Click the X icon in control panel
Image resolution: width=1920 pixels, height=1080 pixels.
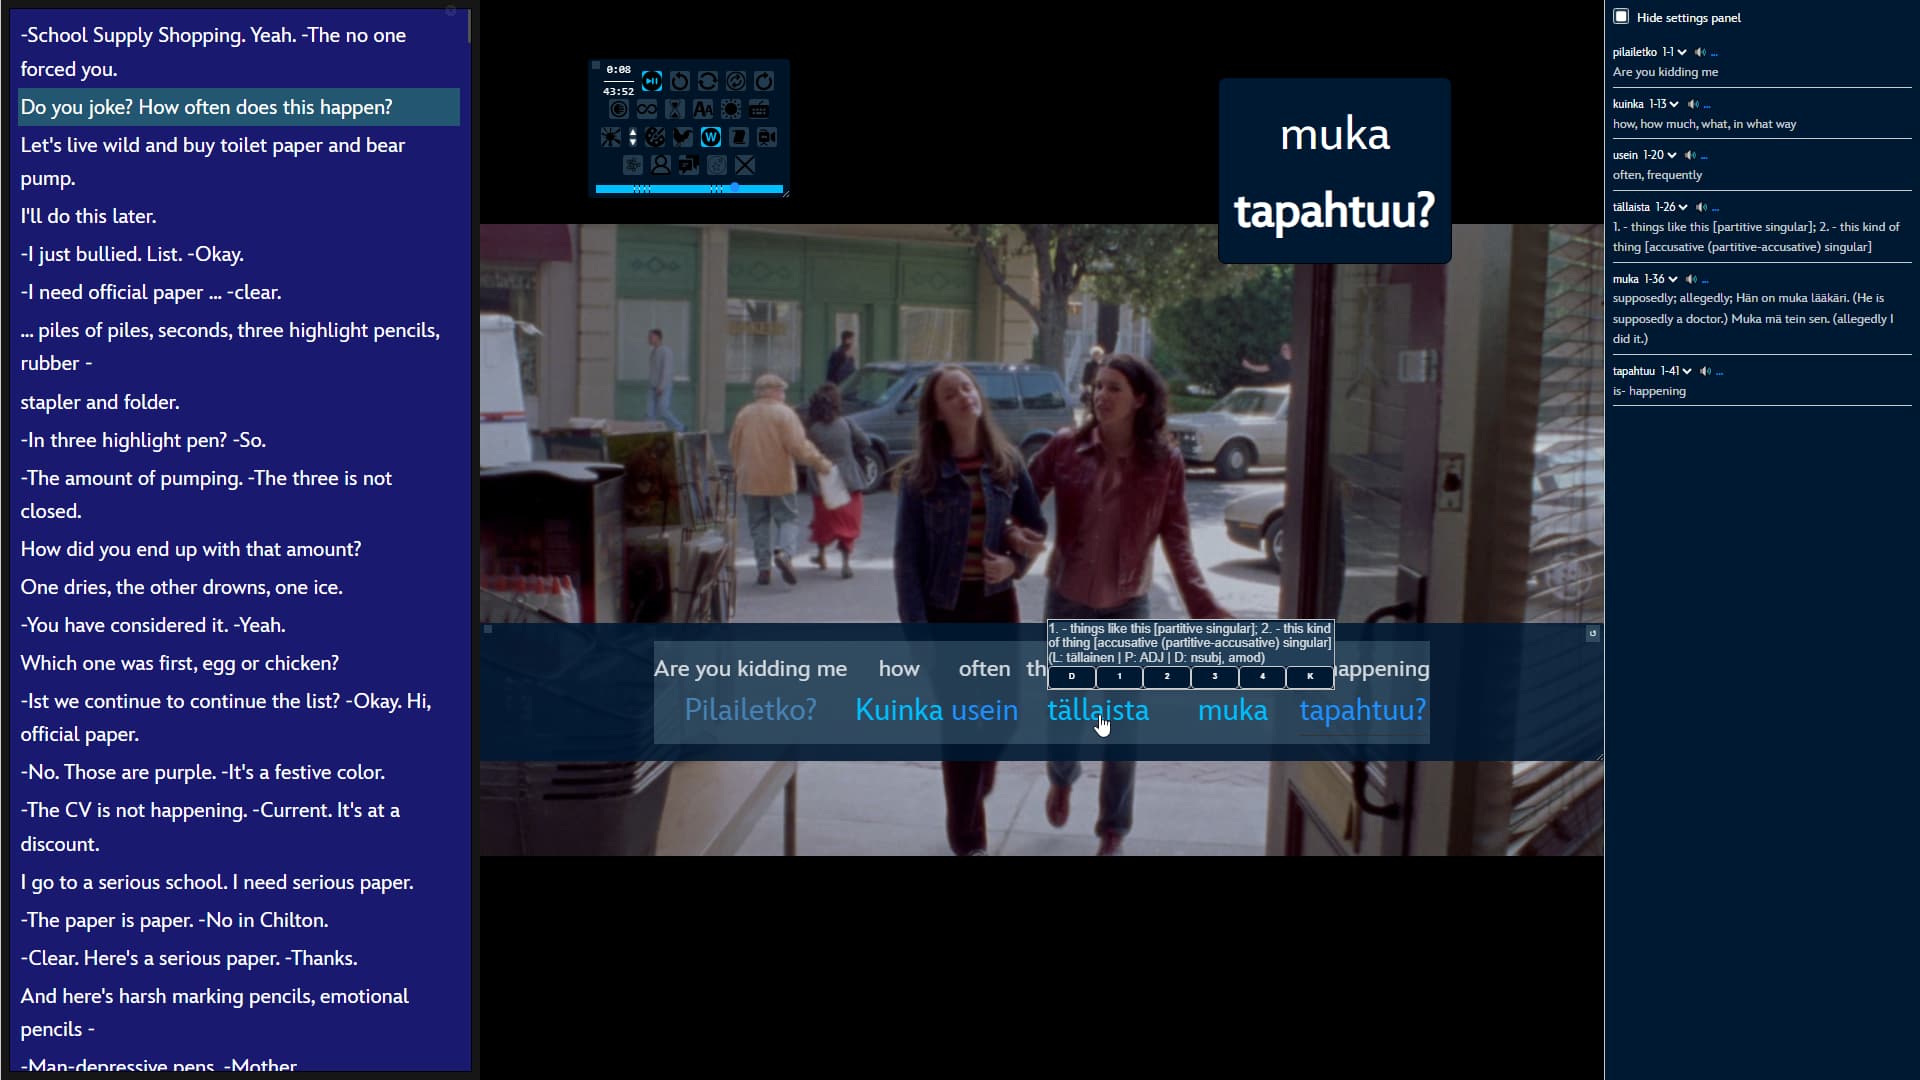coord(745,165)
